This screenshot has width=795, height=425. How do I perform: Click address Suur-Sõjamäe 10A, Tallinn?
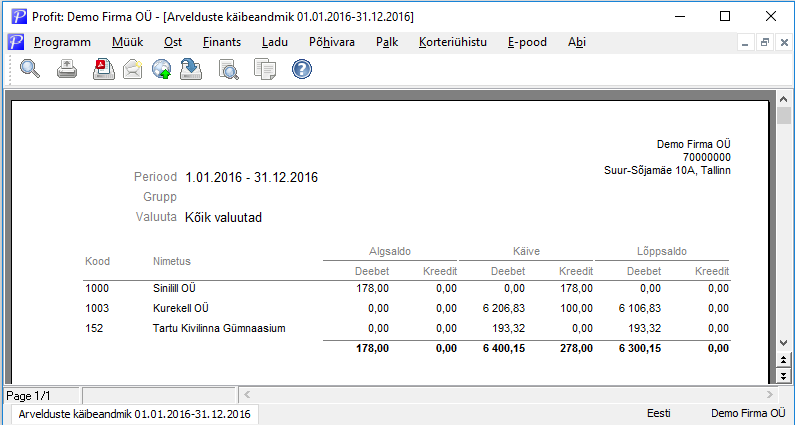pos(667,170)
